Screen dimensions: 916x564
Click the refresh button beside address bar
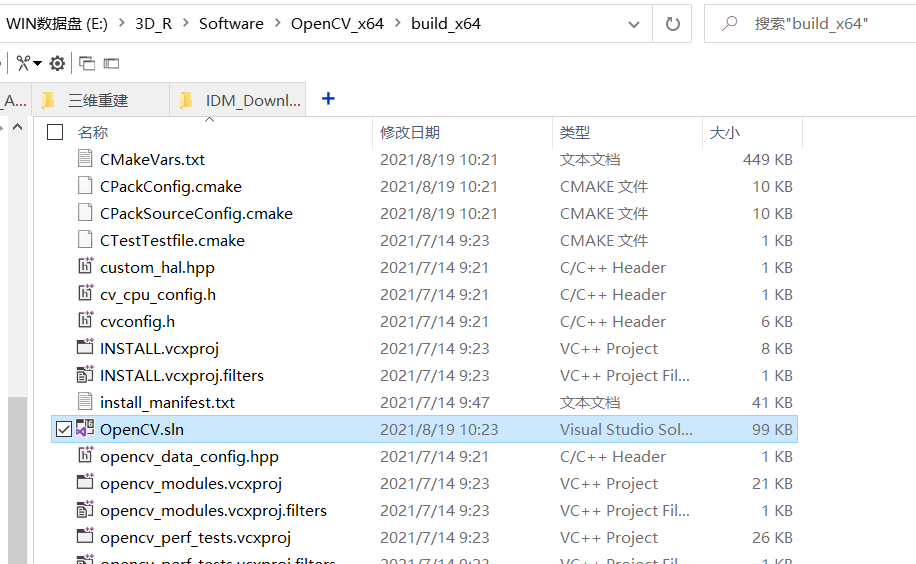pos(673,24)
